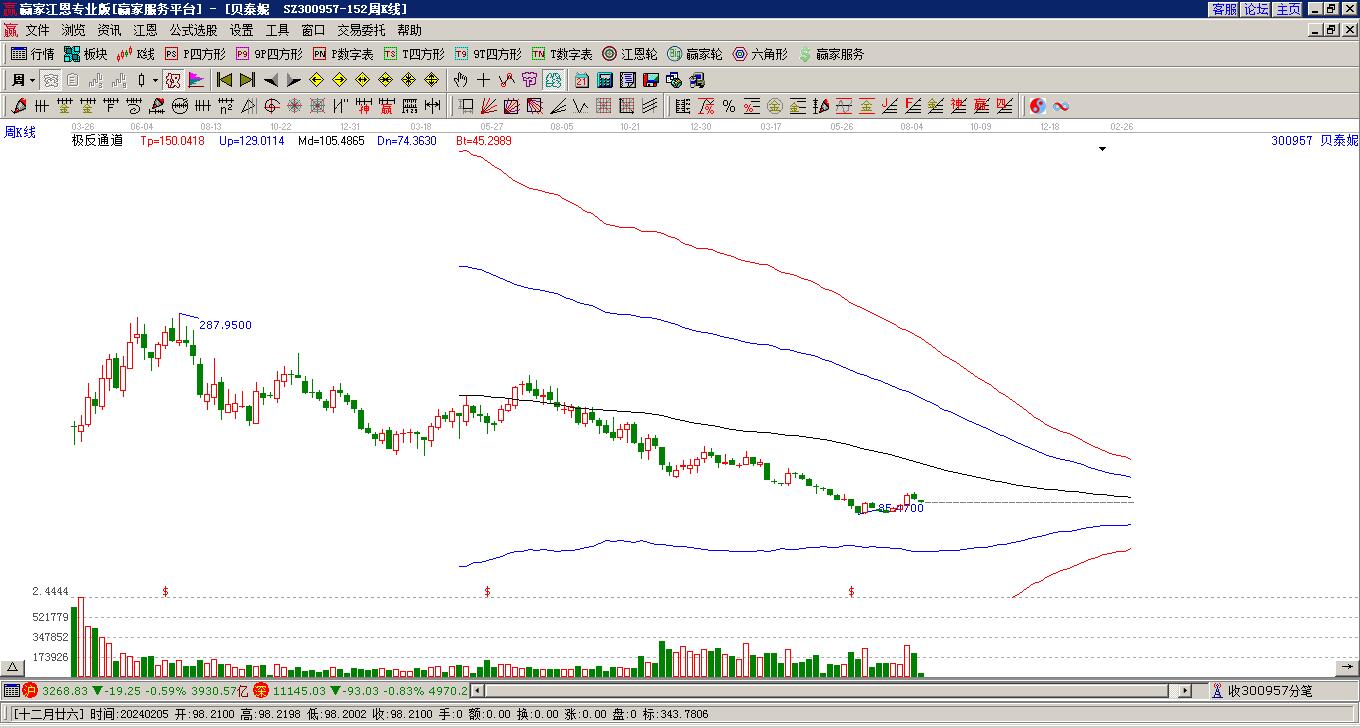Click the calendar icon in toolbar
Viewport: 1360px width, 728px height.
[x=582, y=80]
